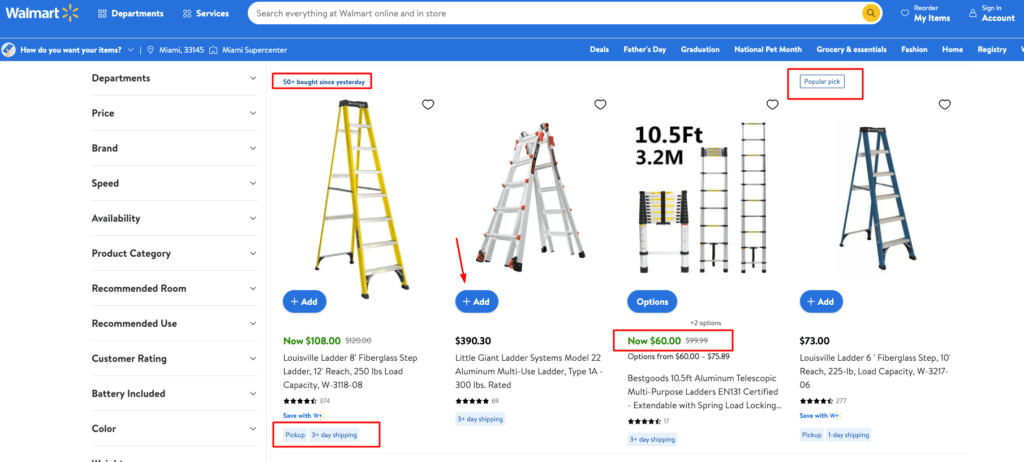Click the Walmart spark logo

pyautogui.click(x=69, y=13)
